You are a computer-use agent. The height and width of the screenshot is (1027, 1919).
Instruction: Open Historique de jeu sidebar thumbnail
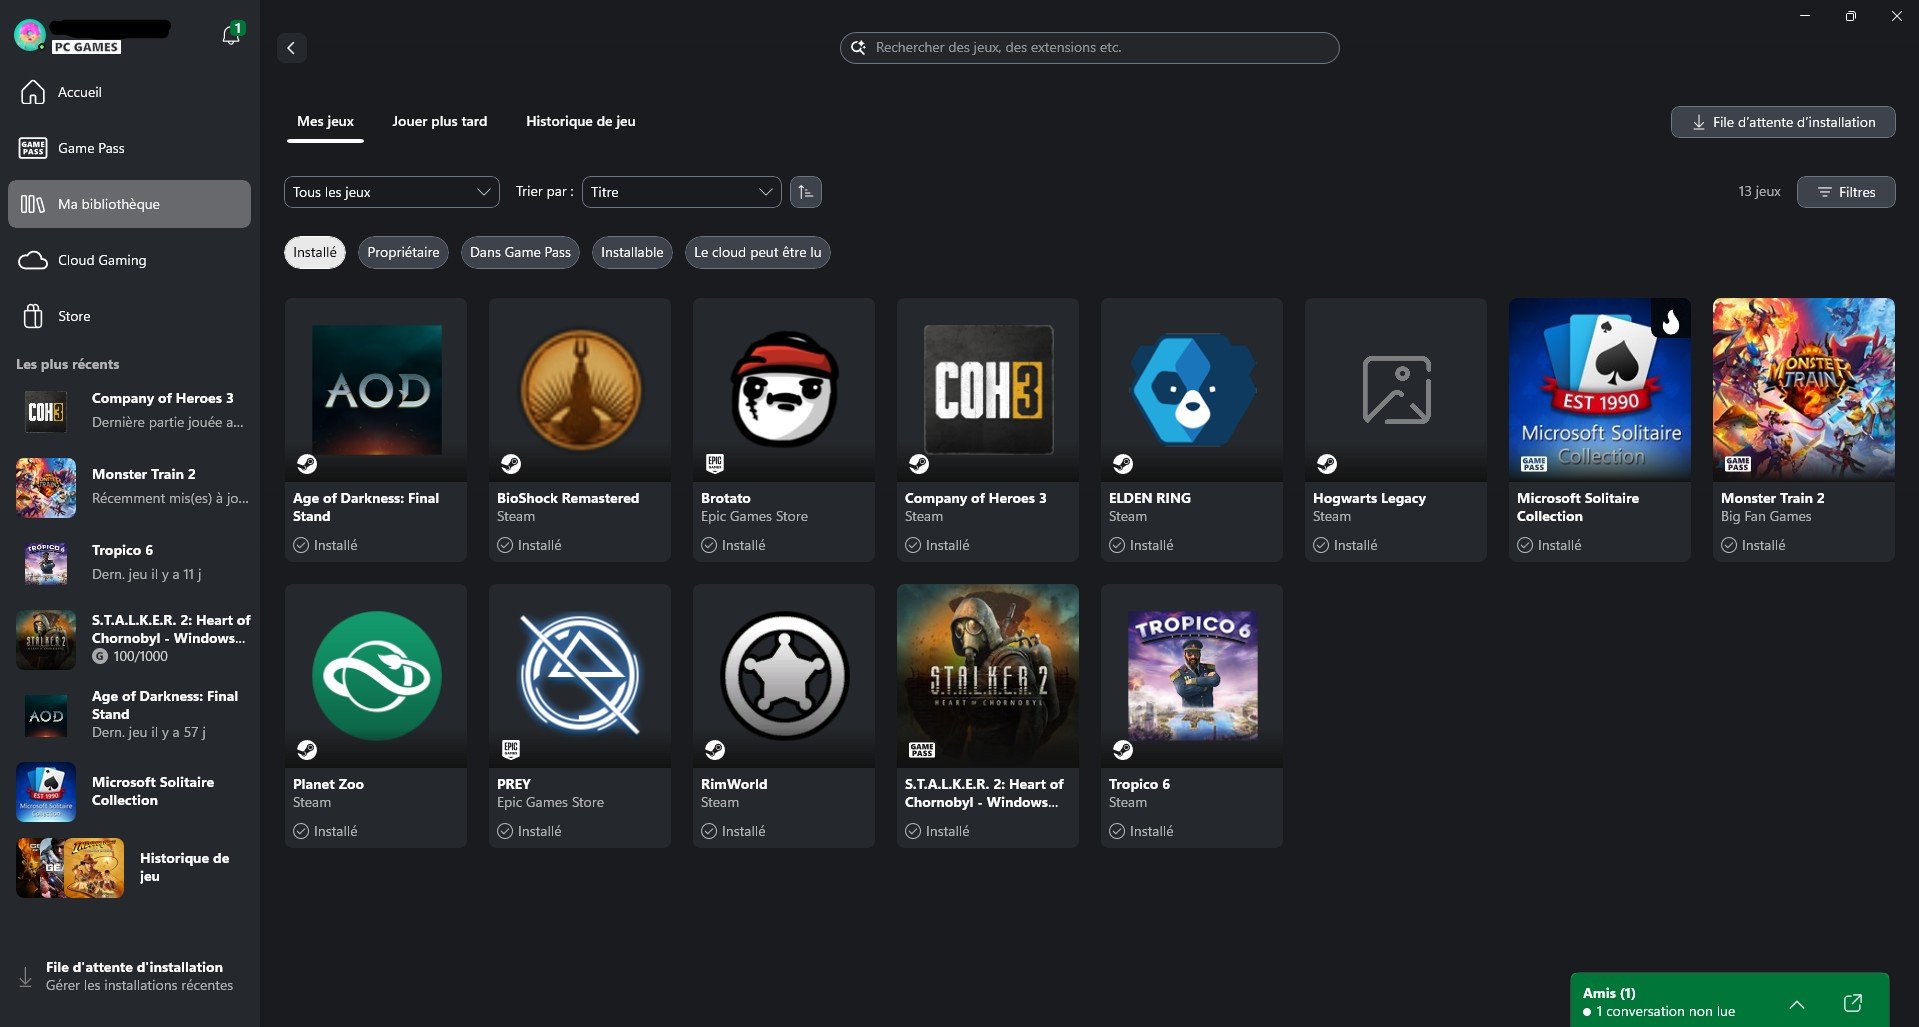[x=70, y=867]
